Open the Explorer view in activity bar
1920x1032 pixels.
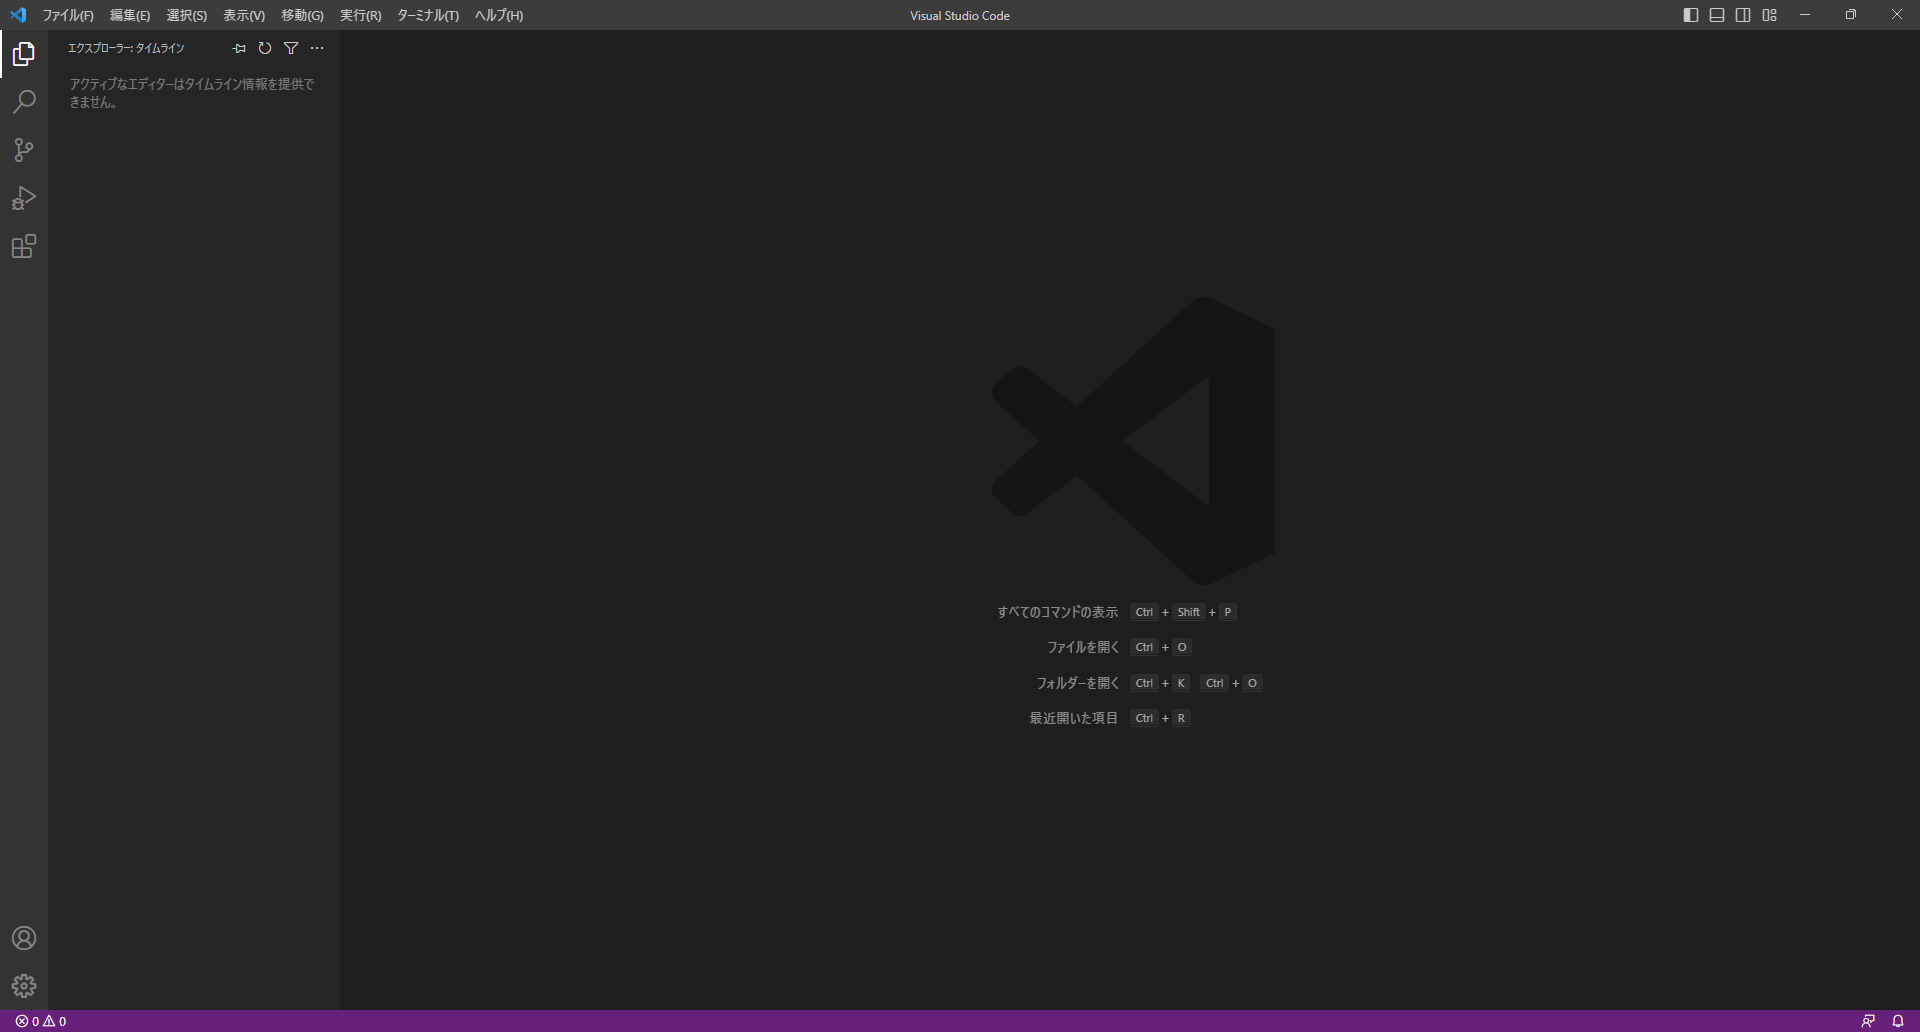tap(24, 54)
